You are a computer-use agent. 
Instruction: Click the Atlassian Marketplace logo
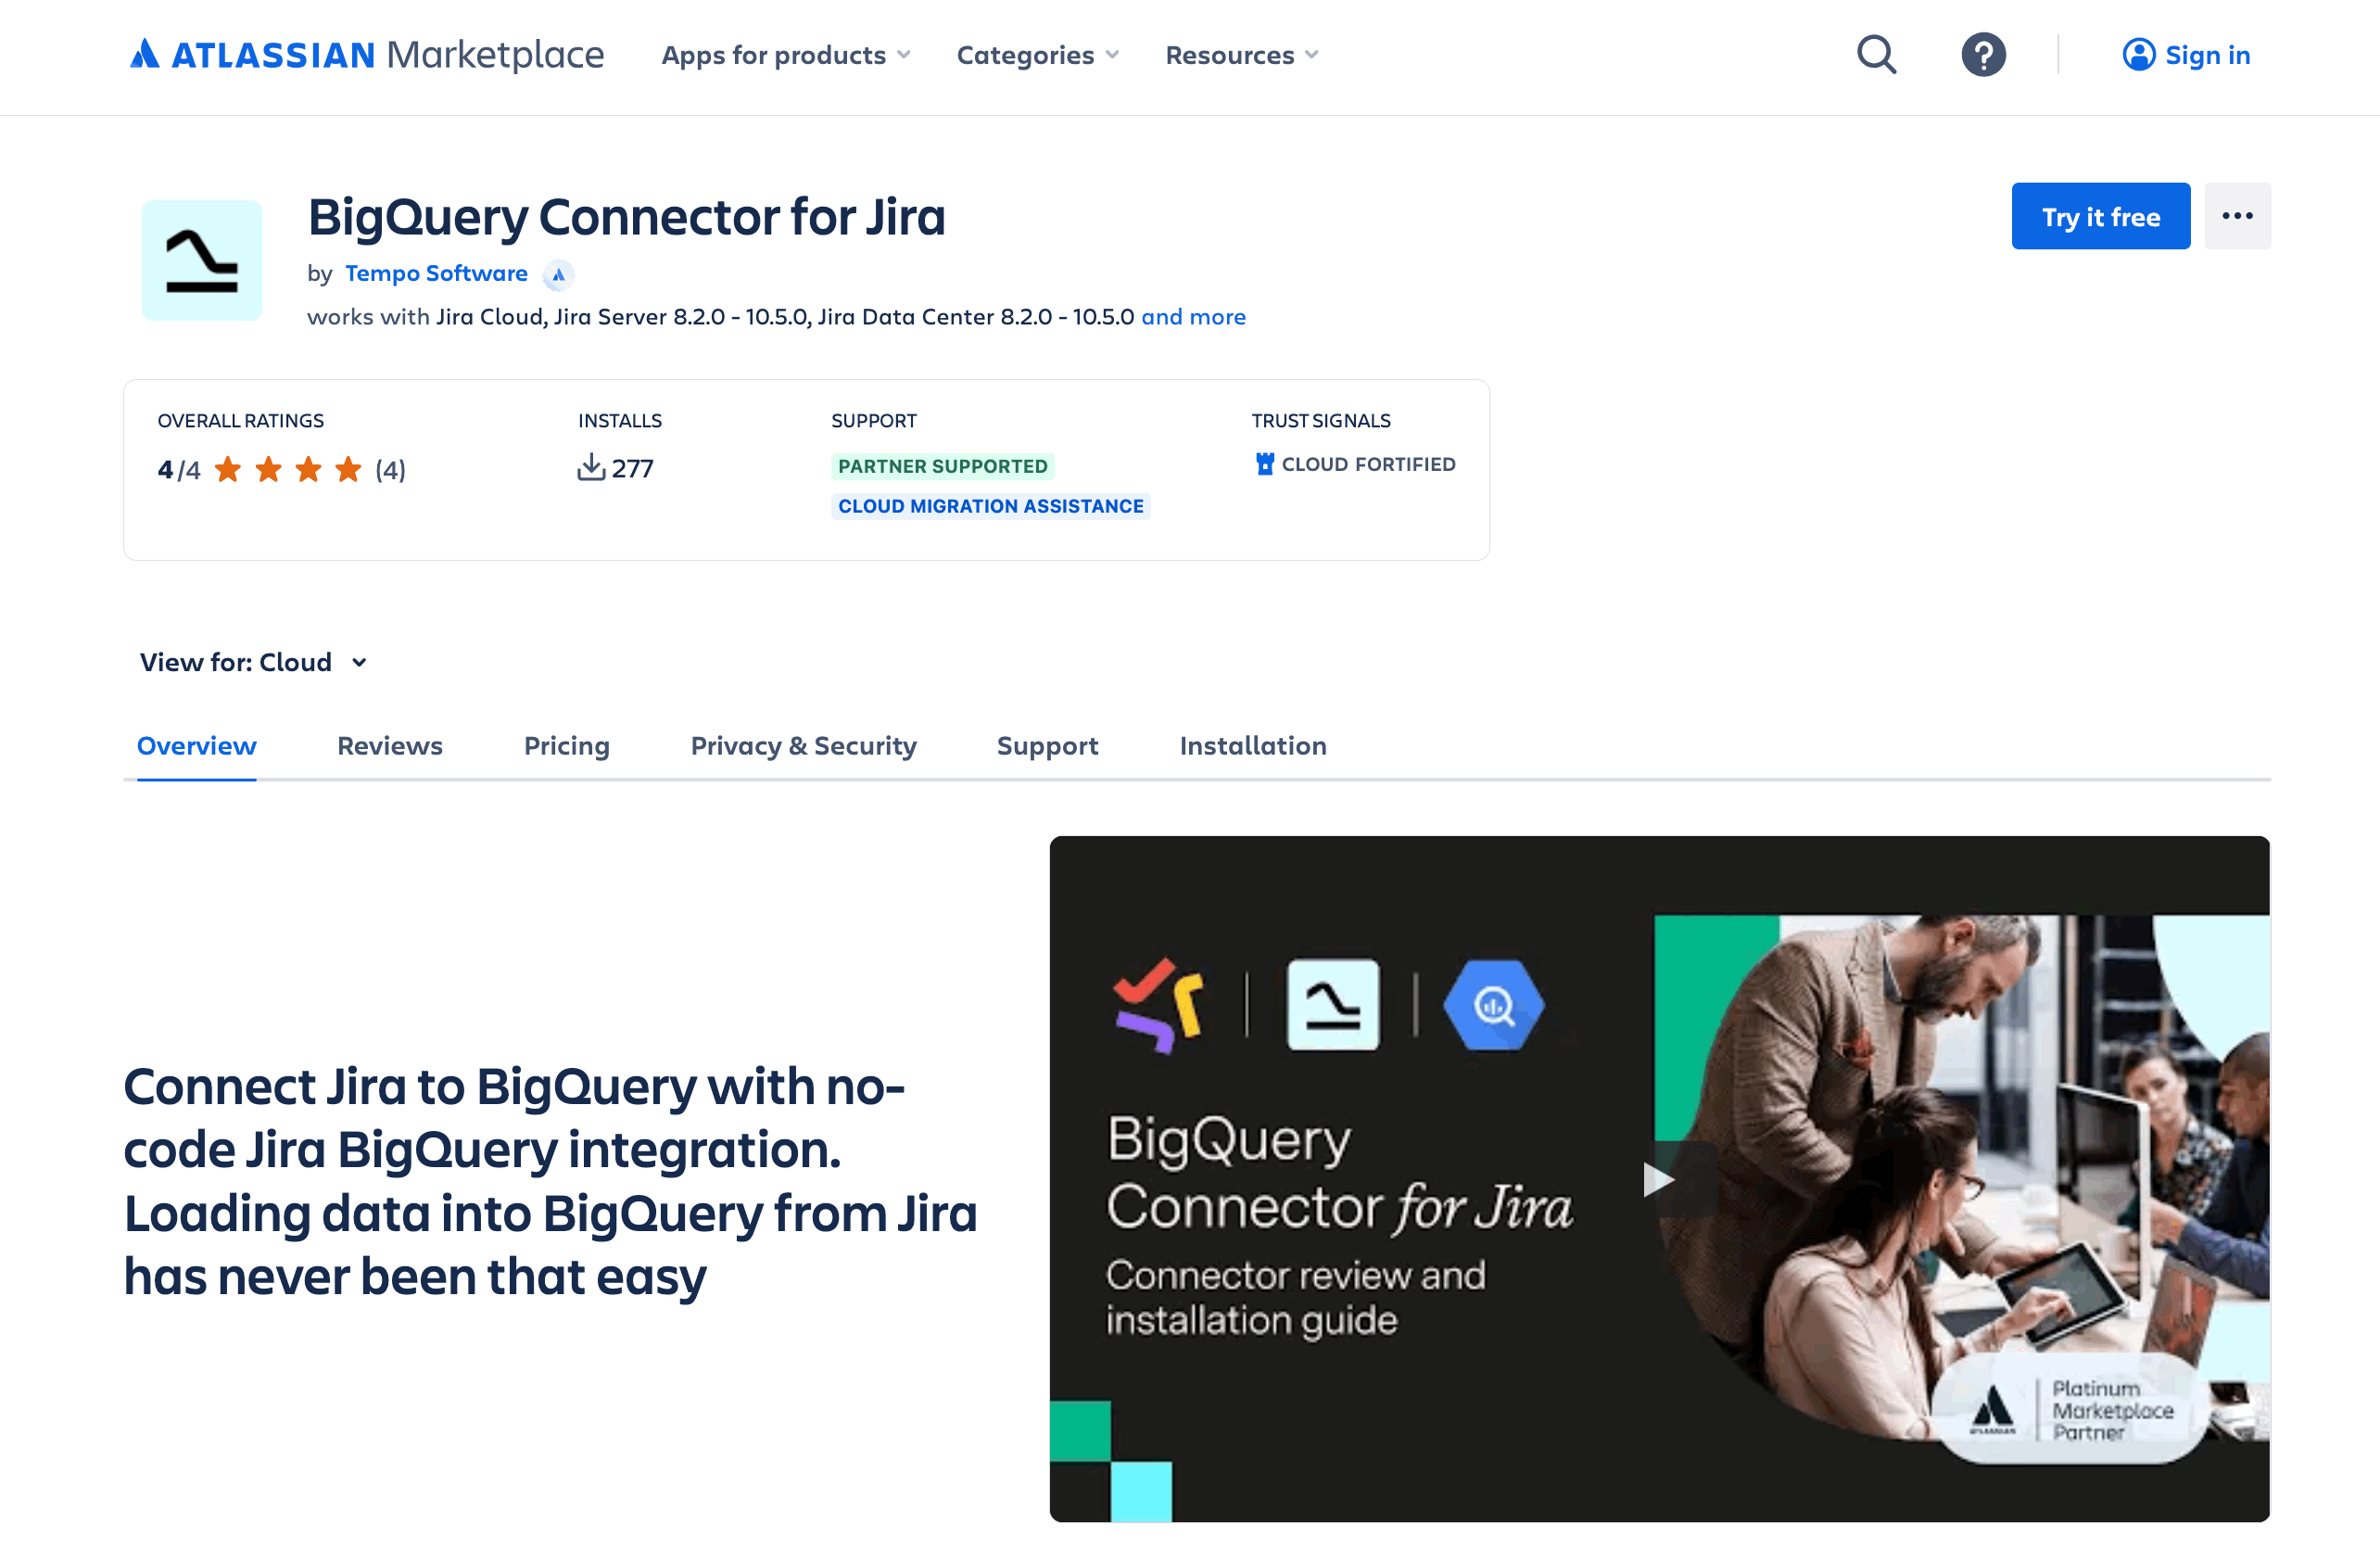[364, 55]
